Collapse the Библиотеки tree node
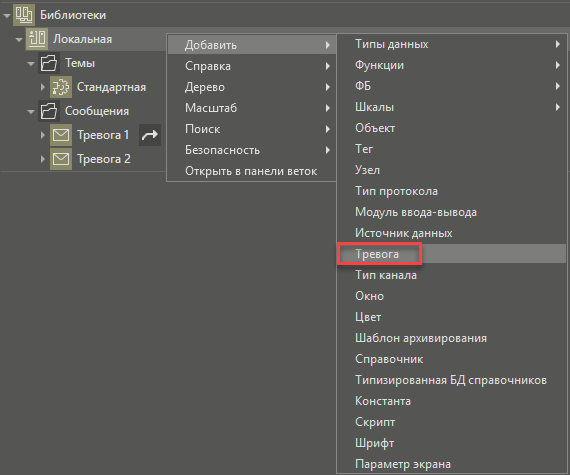Image resolution: width=570 pixels, height=475 pixels. click(x=7, y=16)
